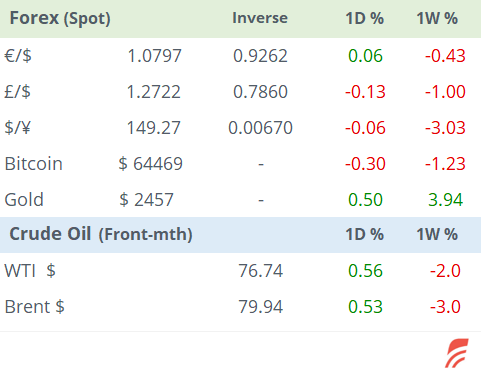Click the WTI price "76.74"

[261, 270]
